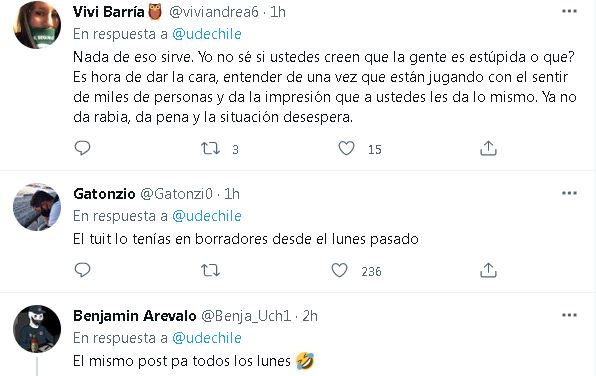Image resolution: width=596 pixels, height=376 pixels.
Task: Share Vivi Barría's tweet
Action: (488, 148)
